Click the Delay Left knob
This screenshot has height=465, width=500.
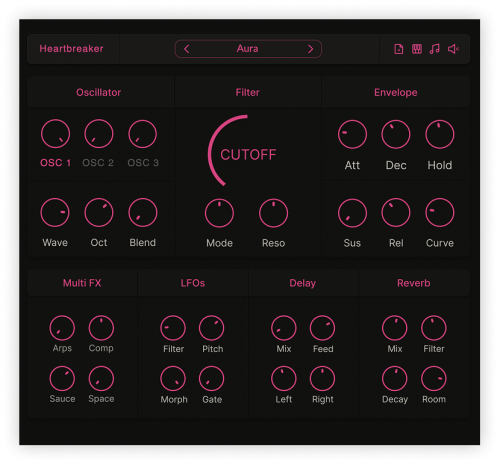click(284, 379)
